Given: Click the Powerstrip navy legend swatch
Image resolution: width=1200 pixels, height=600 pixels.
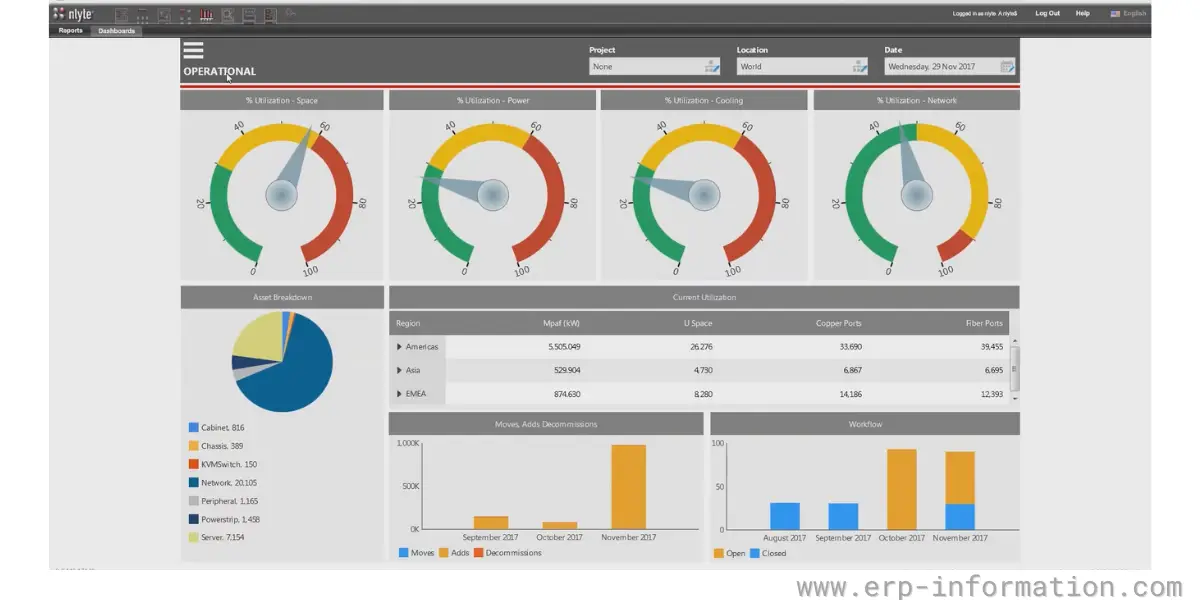Looking at the screenshot, I should tap(193, 520).
